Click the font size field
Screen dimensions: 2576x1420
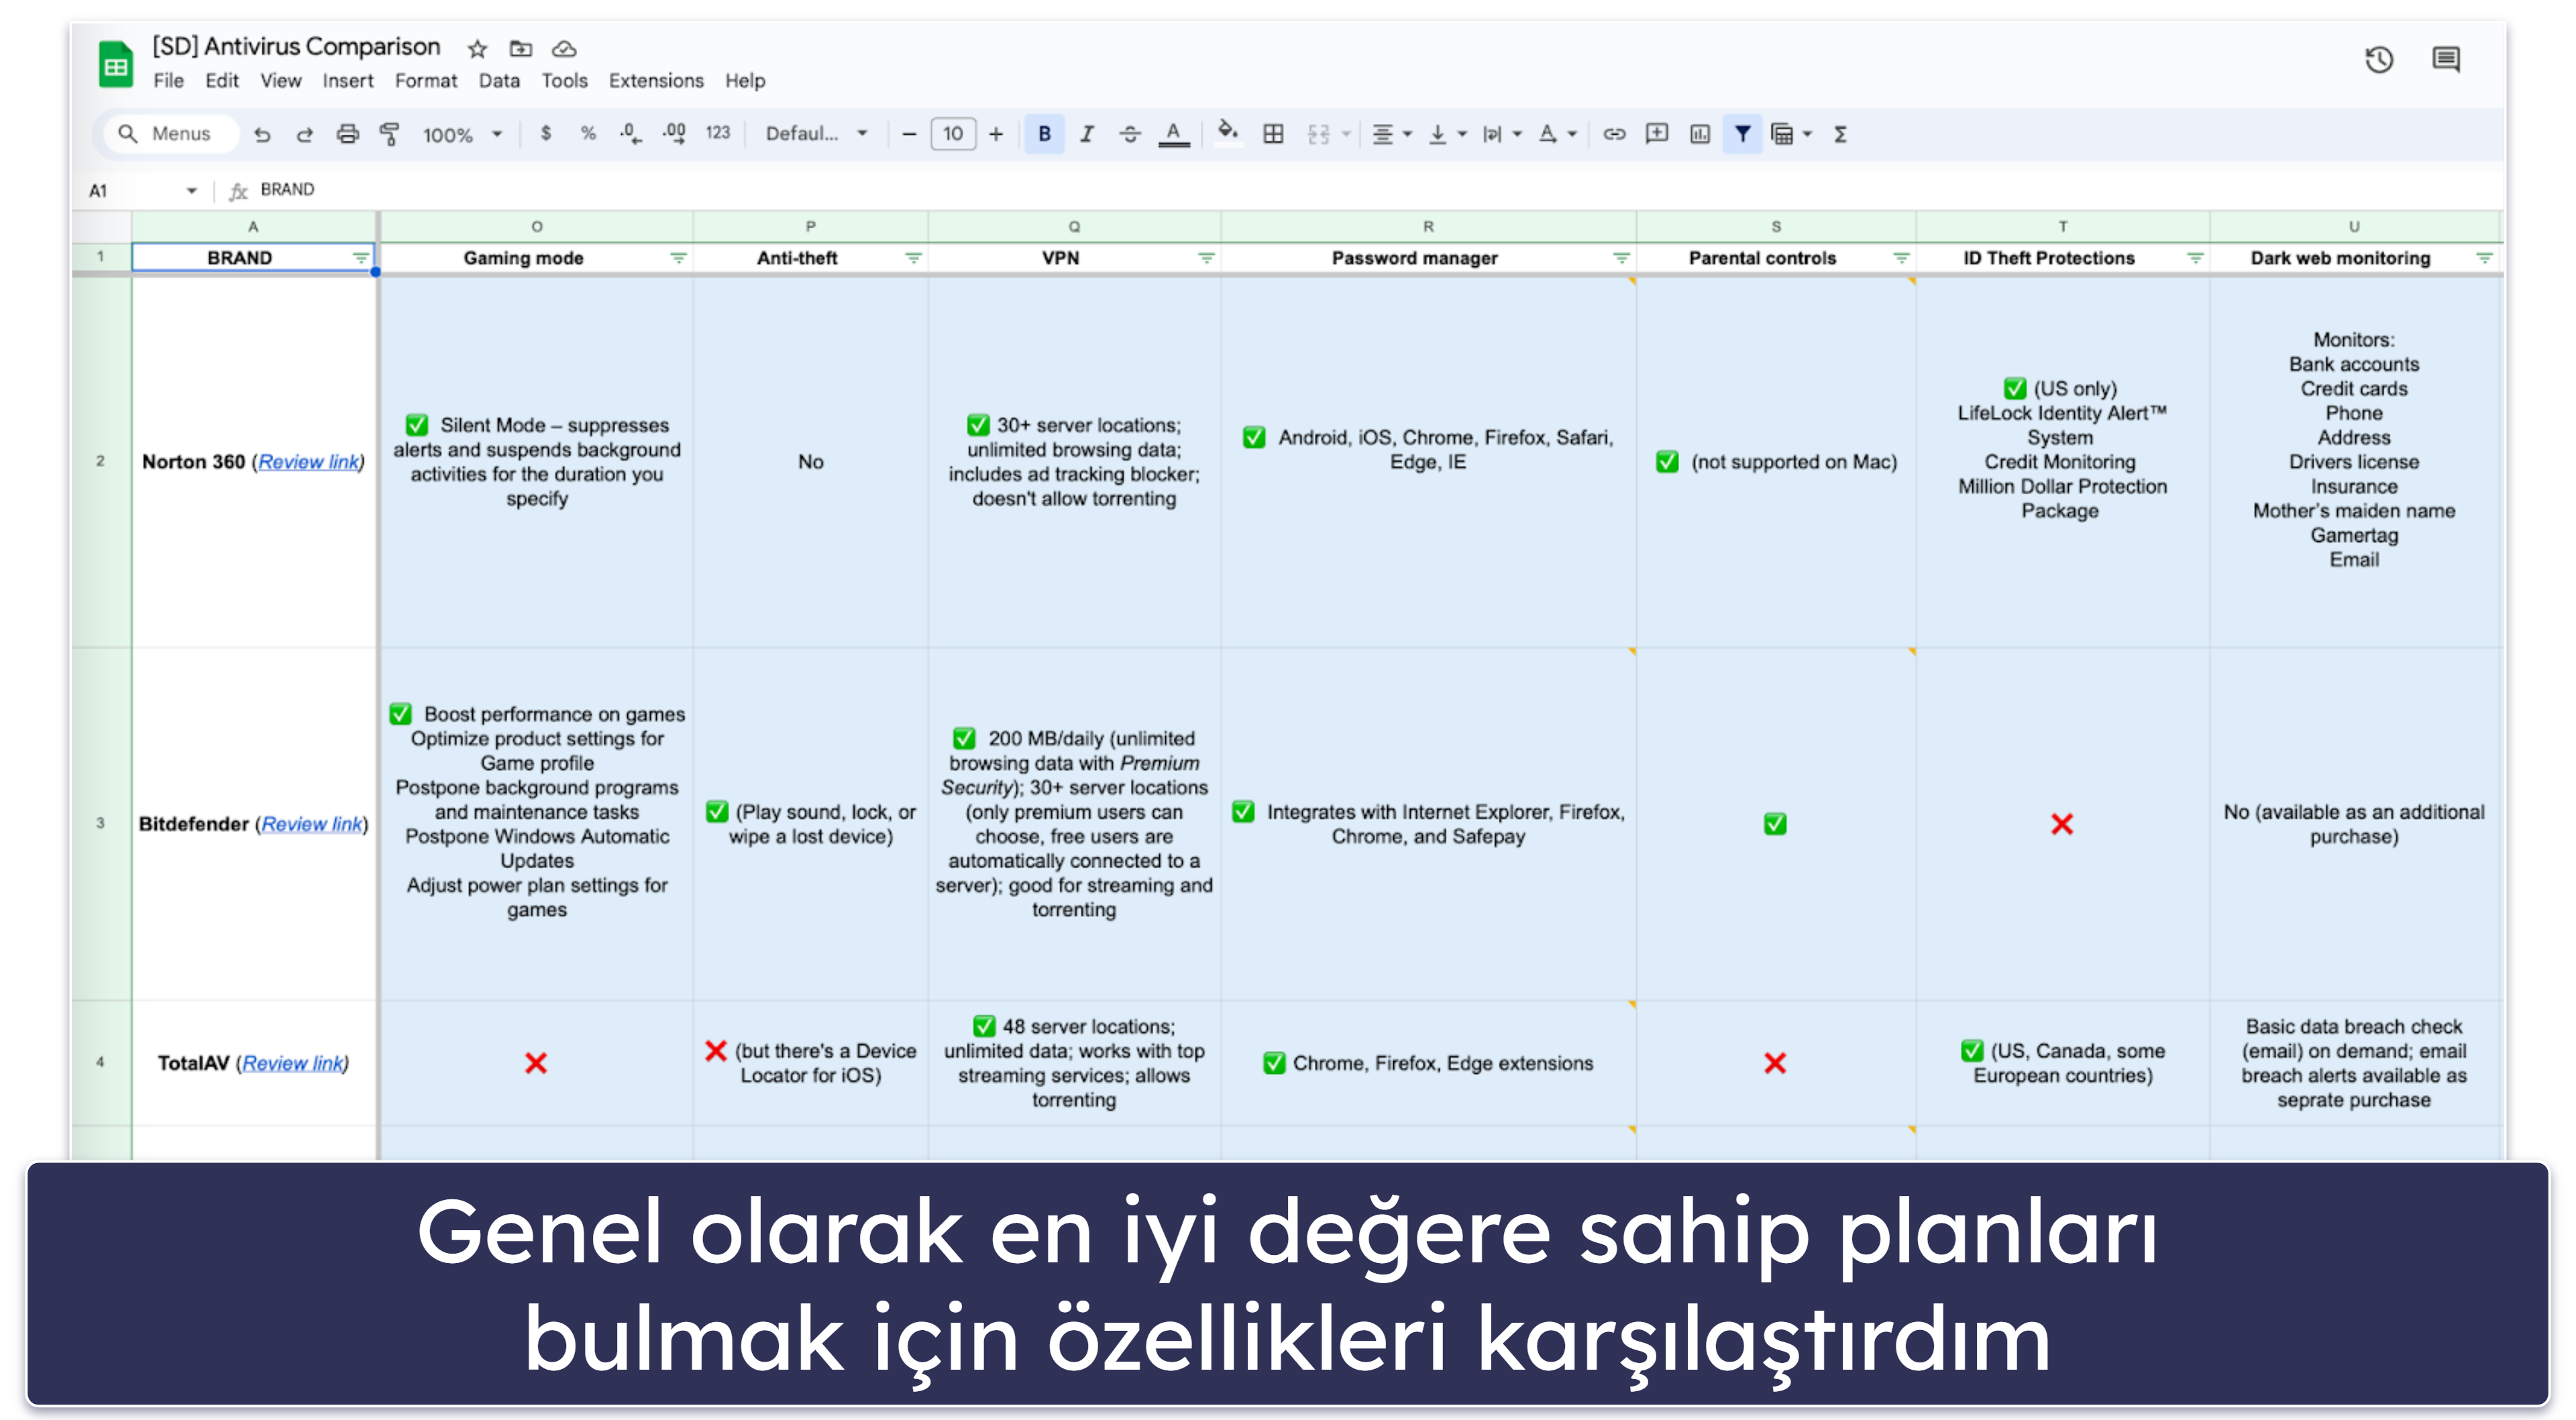tap(953, 134)
